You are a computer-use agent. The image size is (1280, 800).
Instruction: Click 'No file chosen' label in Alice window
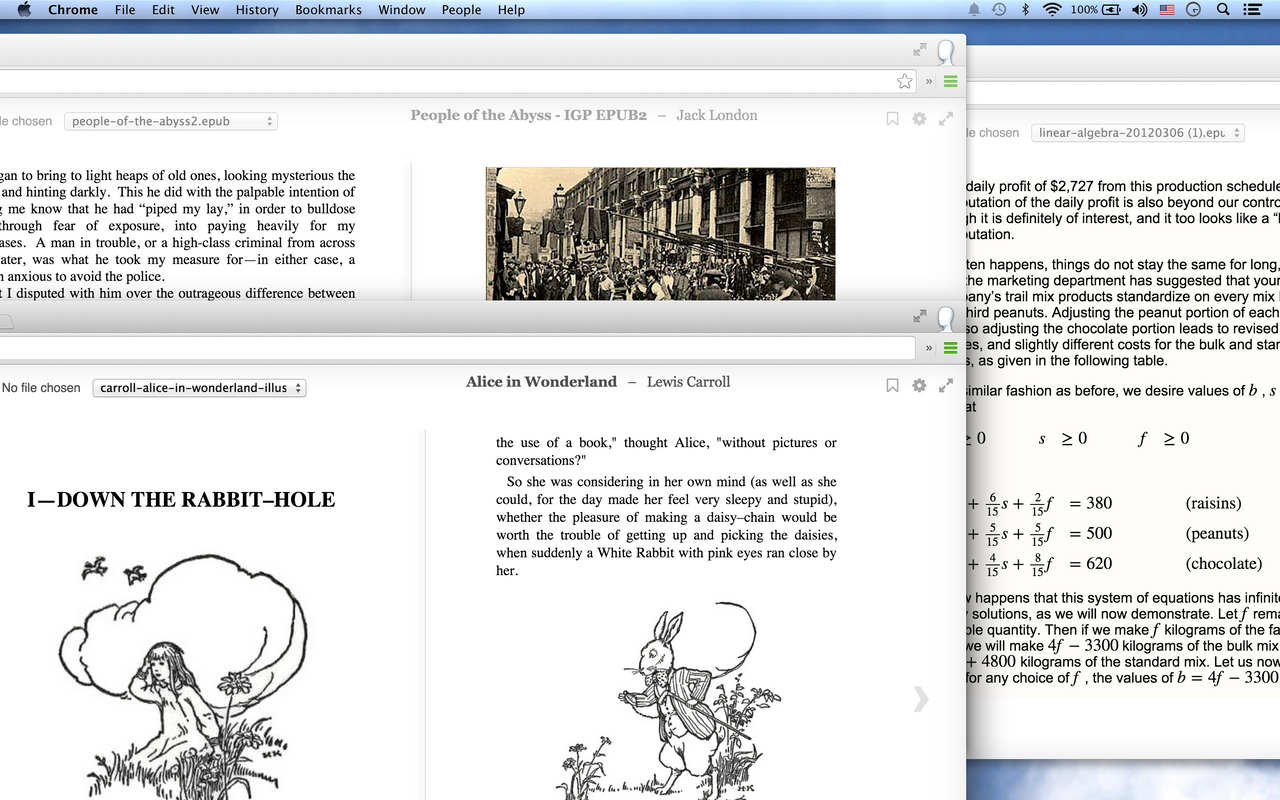click(41, 388)
